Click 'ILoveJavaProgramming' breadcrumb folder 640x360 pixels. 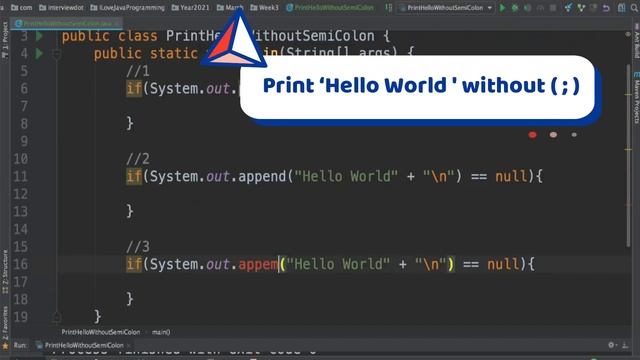[x=127, y=8]
